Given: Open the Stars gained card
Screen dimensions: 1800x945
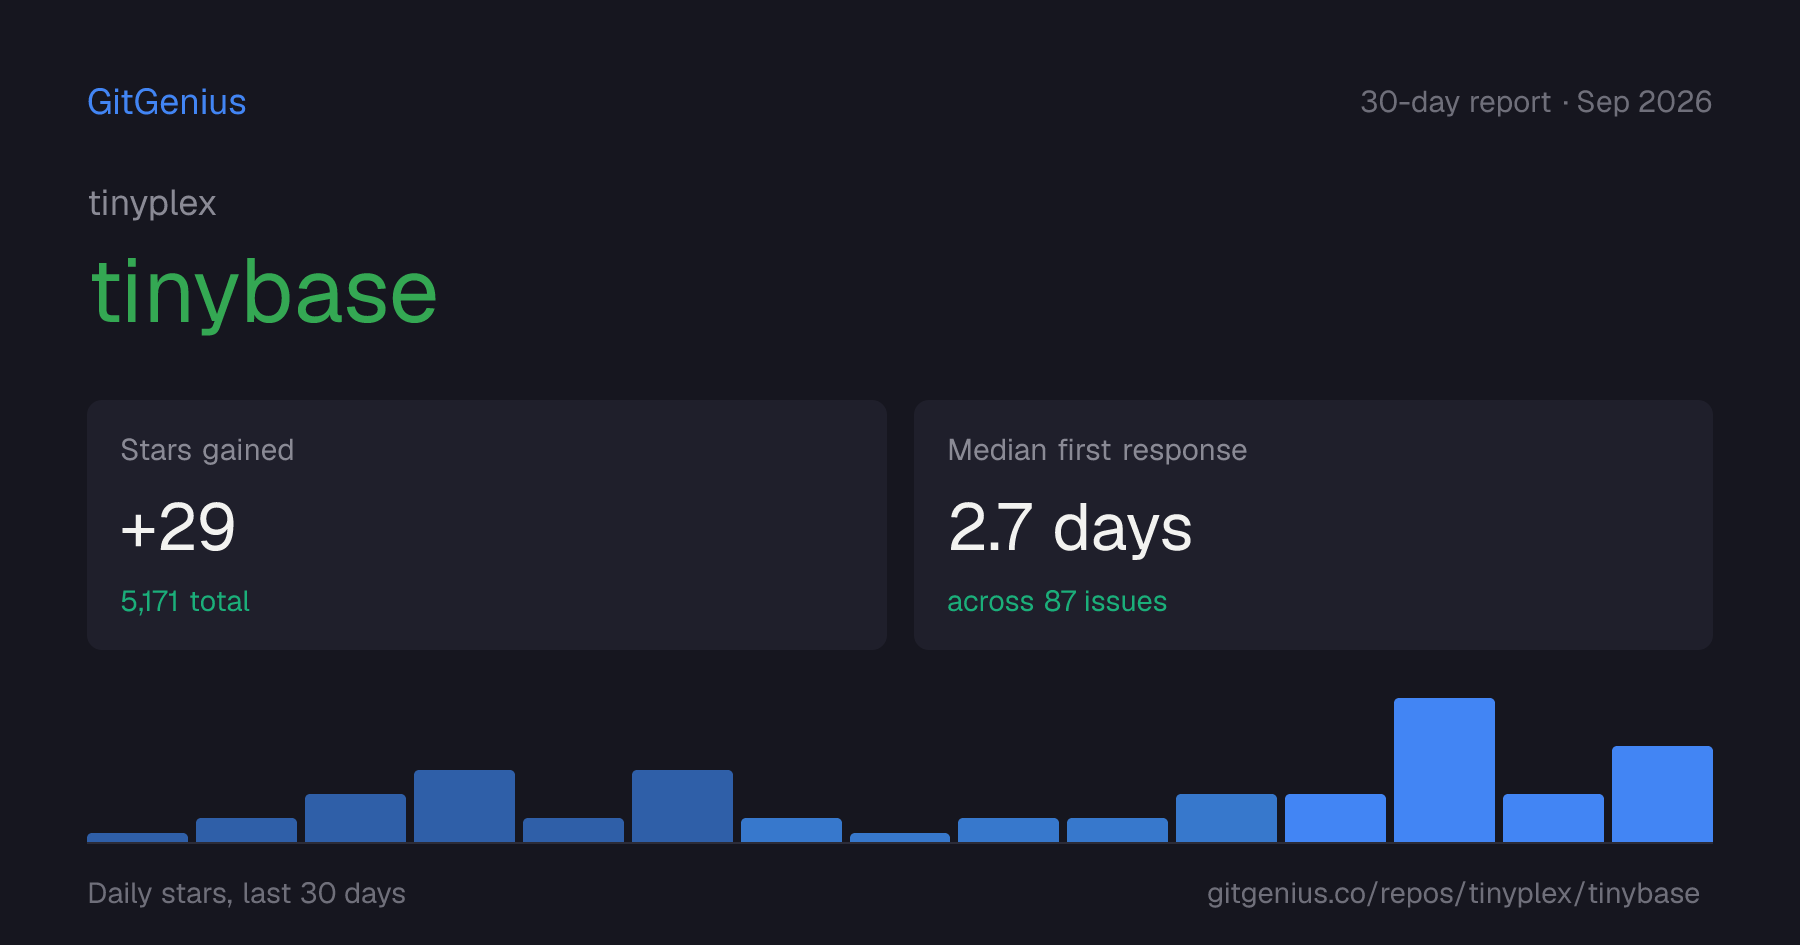Looking at the screenshot, I should pos(487,525).
